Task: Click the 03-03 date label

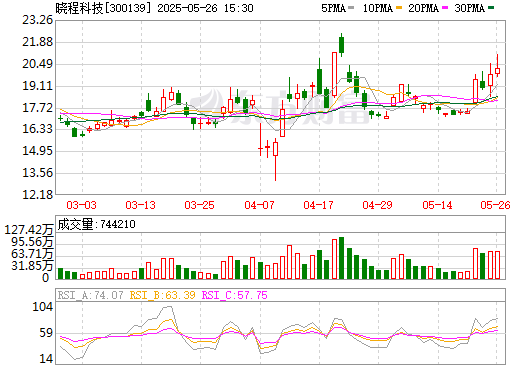Action: pyautogui.click(x=81, y=205)
